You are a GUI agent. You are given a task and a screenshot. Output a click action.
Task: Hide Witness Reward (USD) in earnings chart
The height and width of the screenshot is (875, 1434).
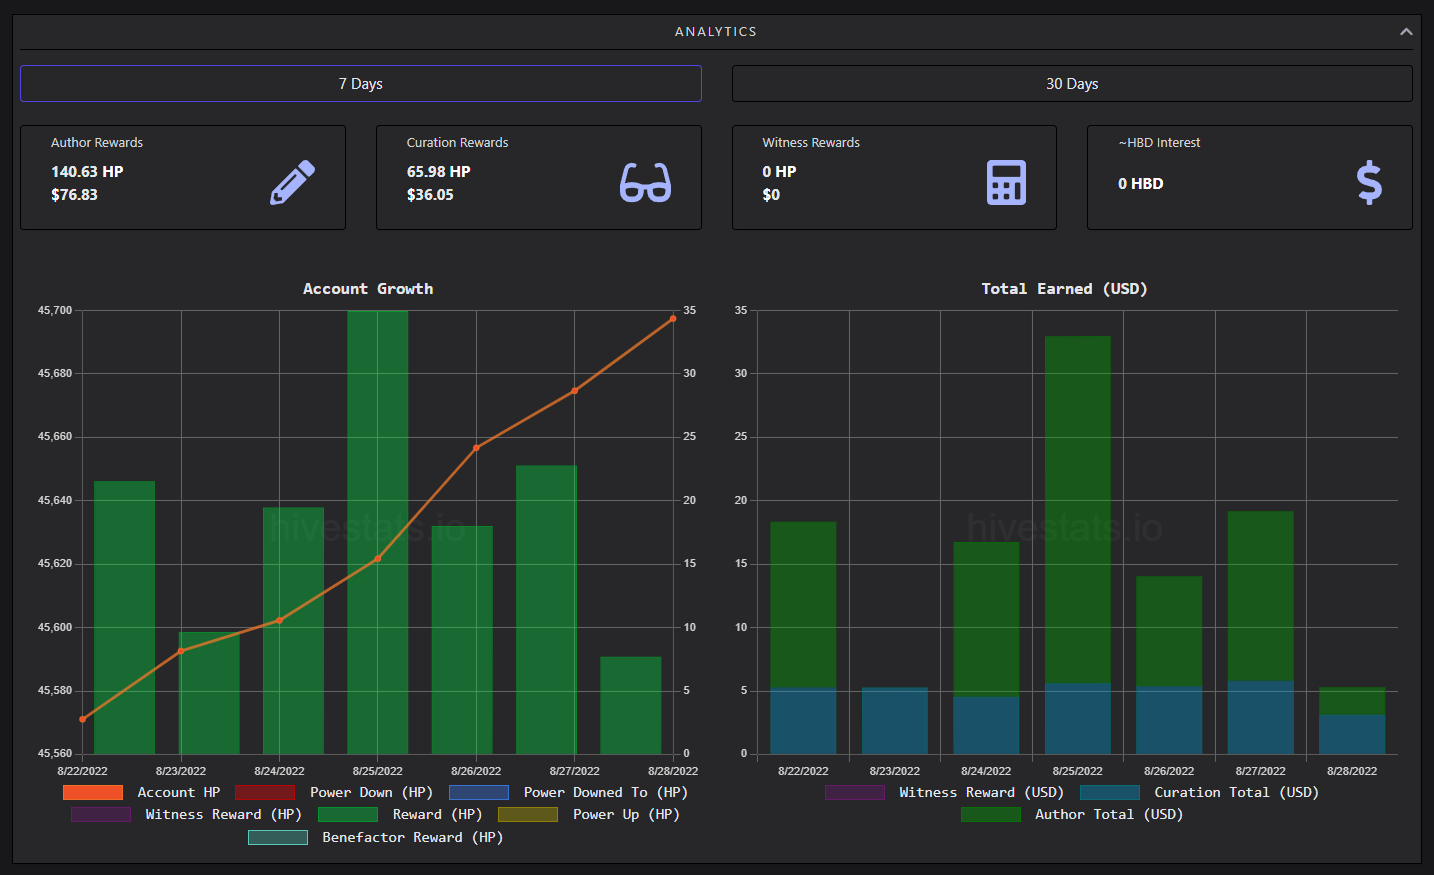(944, 792)
